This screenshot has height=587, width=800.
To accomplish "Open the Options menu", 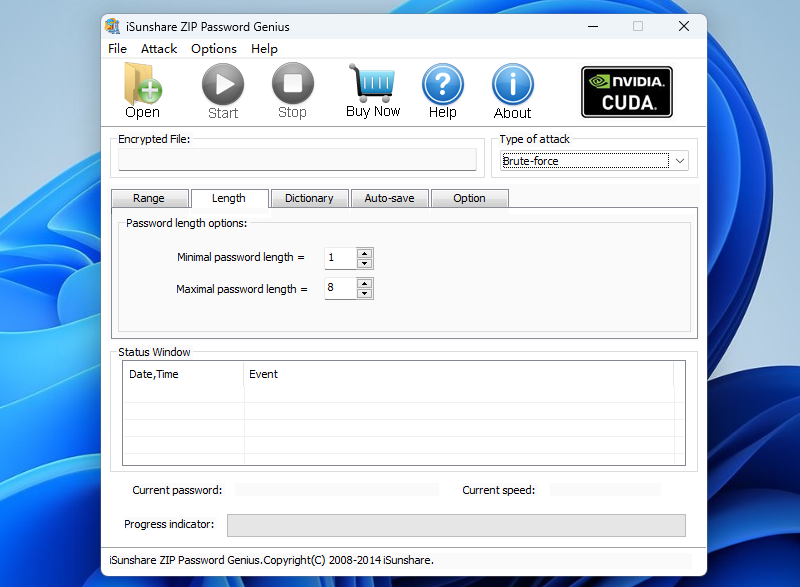I will click(x=214, y=49).
